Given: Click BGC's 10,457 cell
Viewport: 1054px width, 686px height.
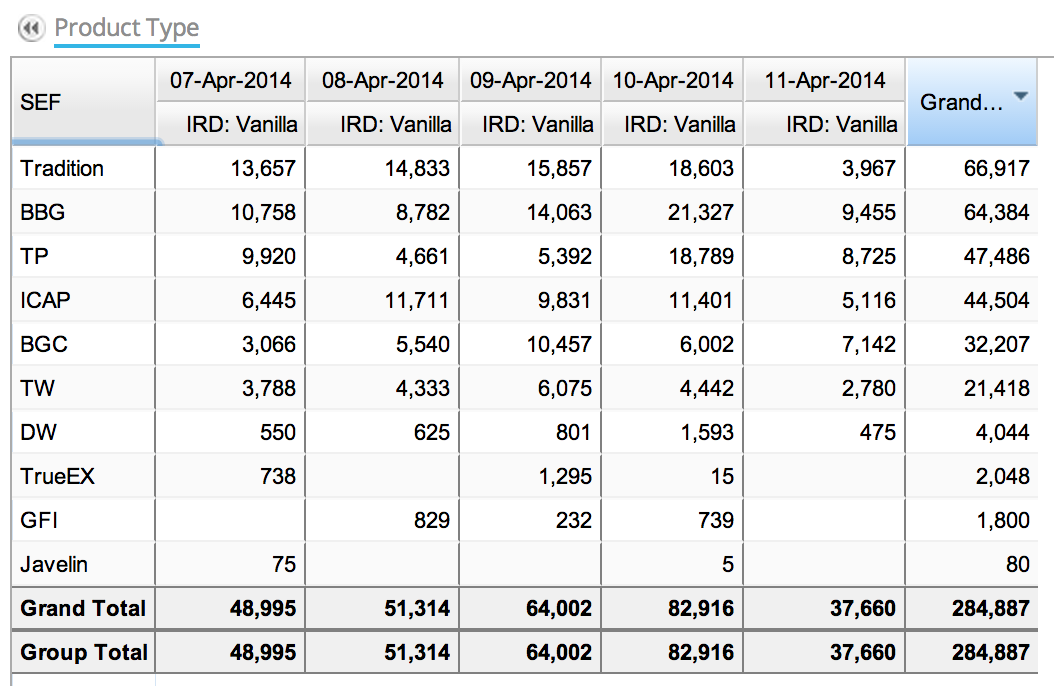Looking at the screenshot, I should [559, 344].
